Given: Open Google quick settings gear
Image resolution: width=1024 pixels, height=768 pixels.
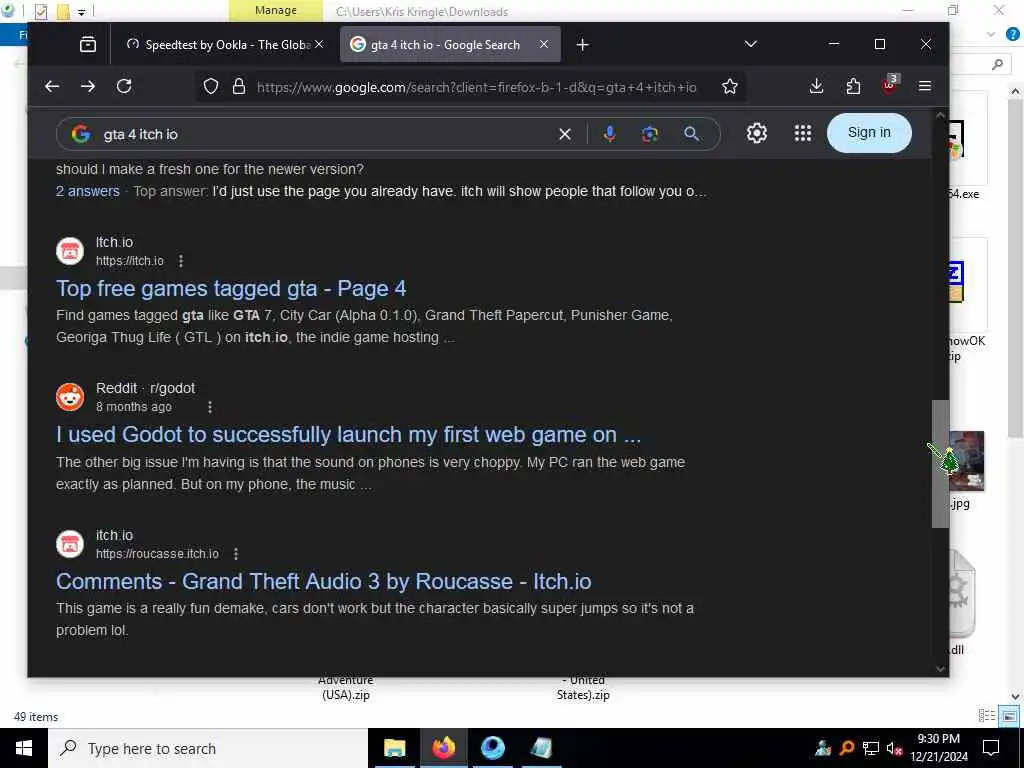Looking at the screenshot, I should (756, 133).
